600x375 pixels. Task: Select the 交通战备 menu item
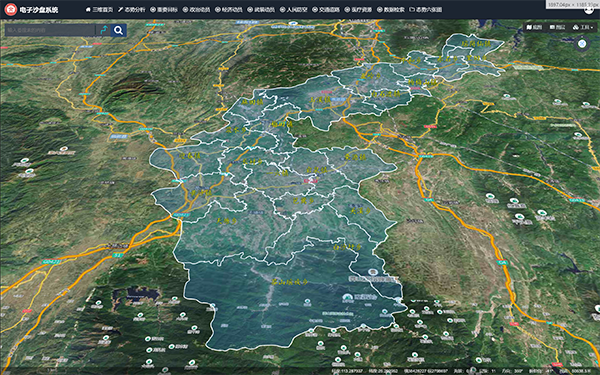(x=326, y=10)
